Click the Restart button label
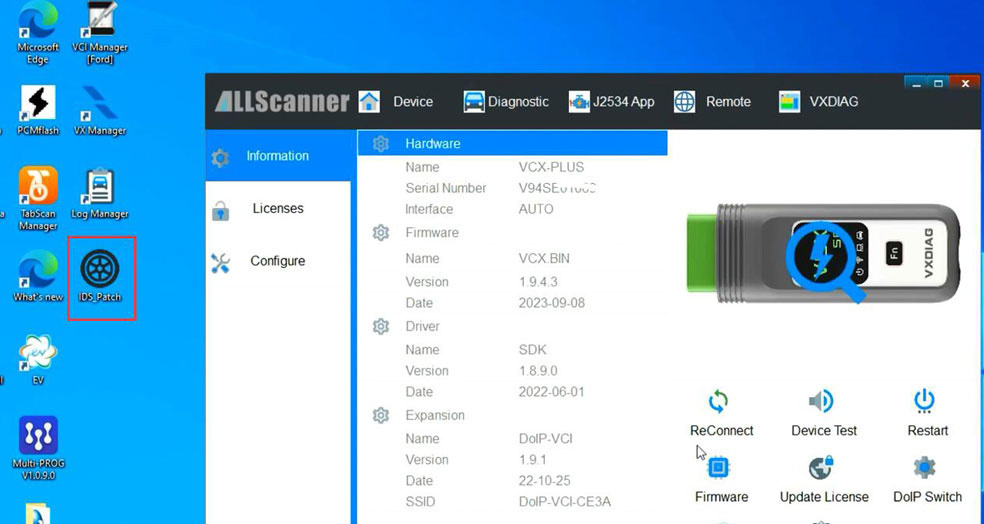Image resolution: width=984 pixels, height=524 pixels. (x=928, y=430)
